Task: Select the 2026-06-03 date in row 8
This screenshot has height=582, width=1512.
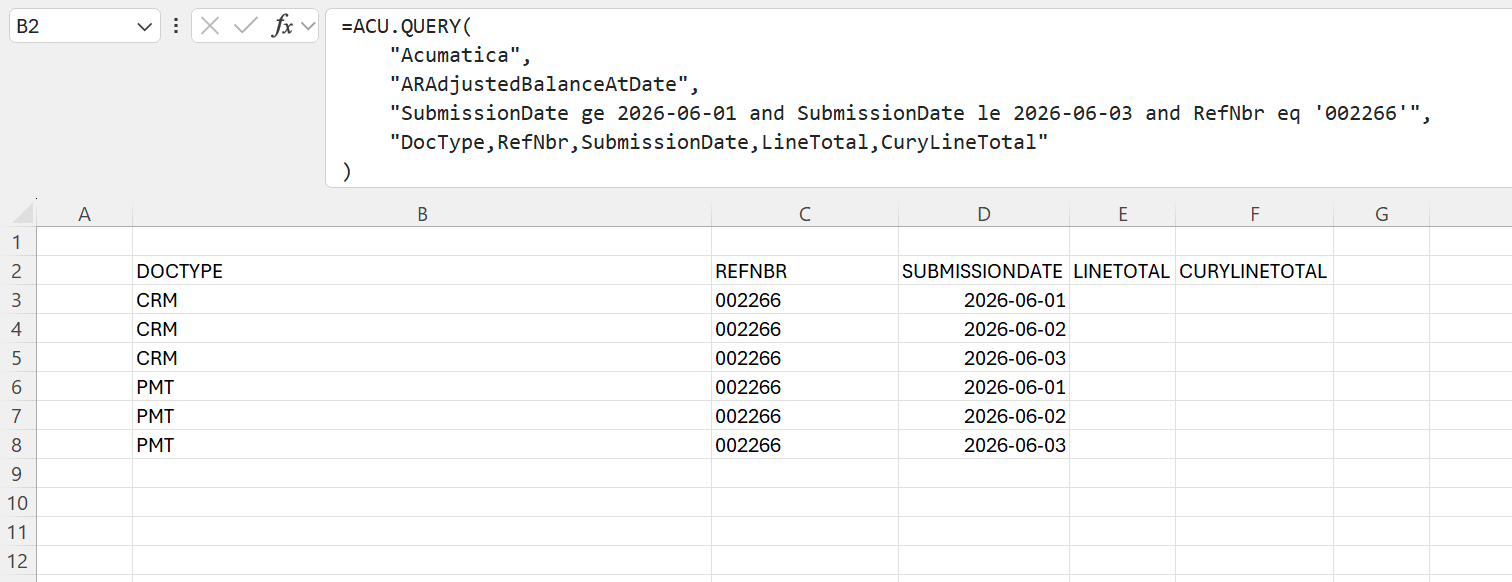Action: click(x=984, y=445)
